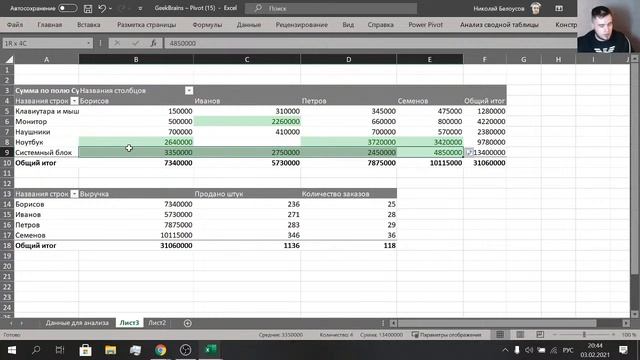The height and width of the screenshot is (360, 640).
Task: Click previous sheet navigation arrow
Action: click(x=11, y=323)
